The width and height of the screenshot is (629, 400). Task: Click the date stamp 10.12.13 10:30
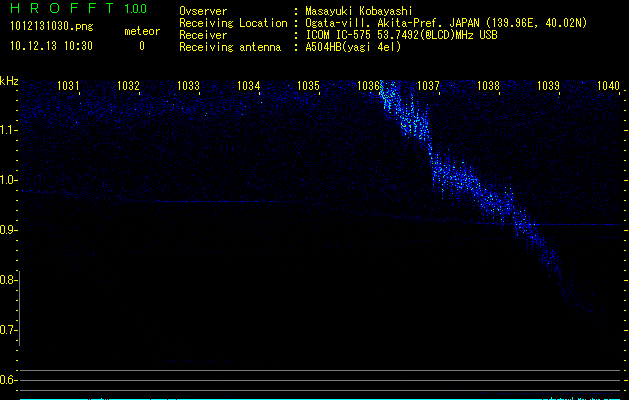pos(51,46)
